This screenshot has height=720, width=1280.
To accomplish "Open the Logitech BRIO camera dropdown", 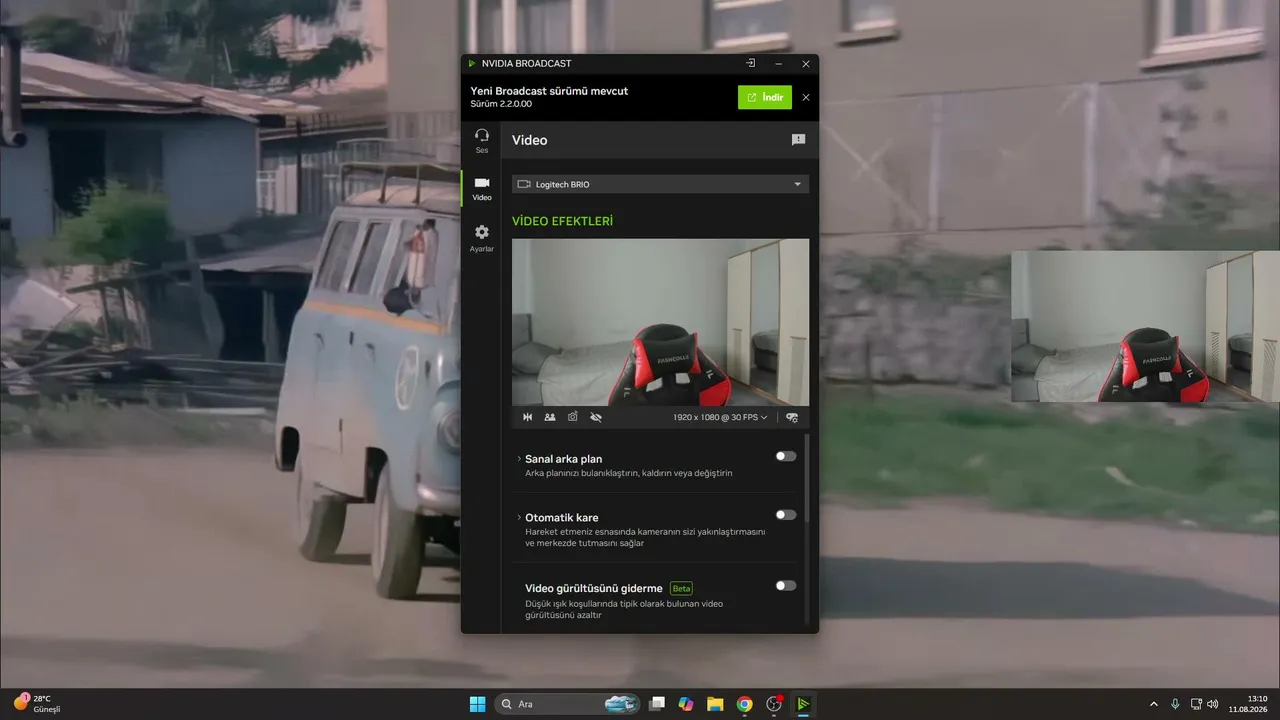I will [x=660, y=184].
